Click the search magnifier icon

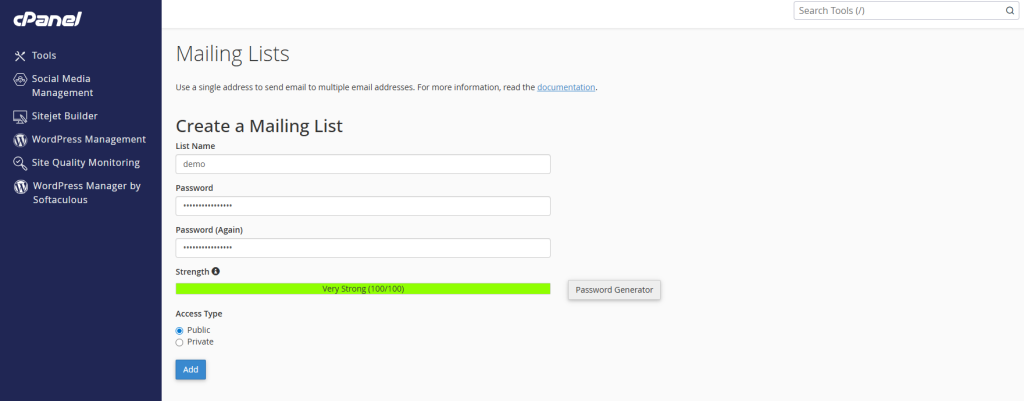(x=1009, y=11)
